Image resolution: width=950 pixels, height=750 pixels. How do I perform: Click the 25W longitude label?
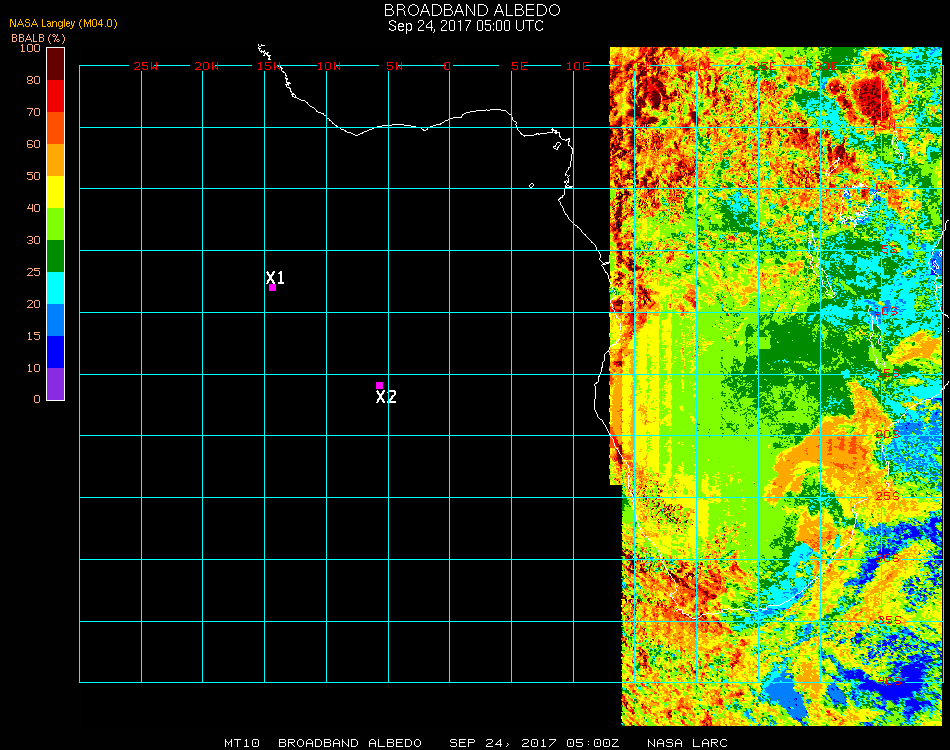[146, 66]
